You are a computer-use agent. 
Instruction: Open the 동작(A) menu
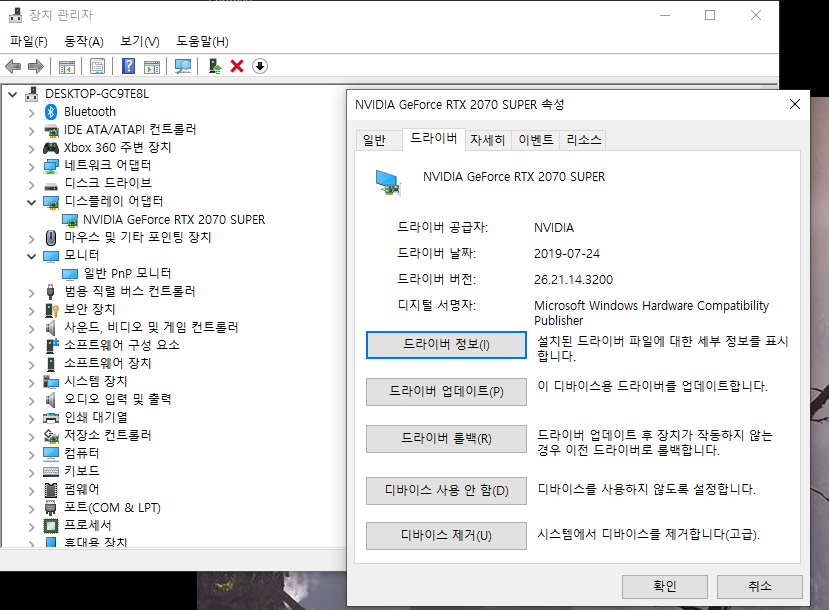click(84, 41)
